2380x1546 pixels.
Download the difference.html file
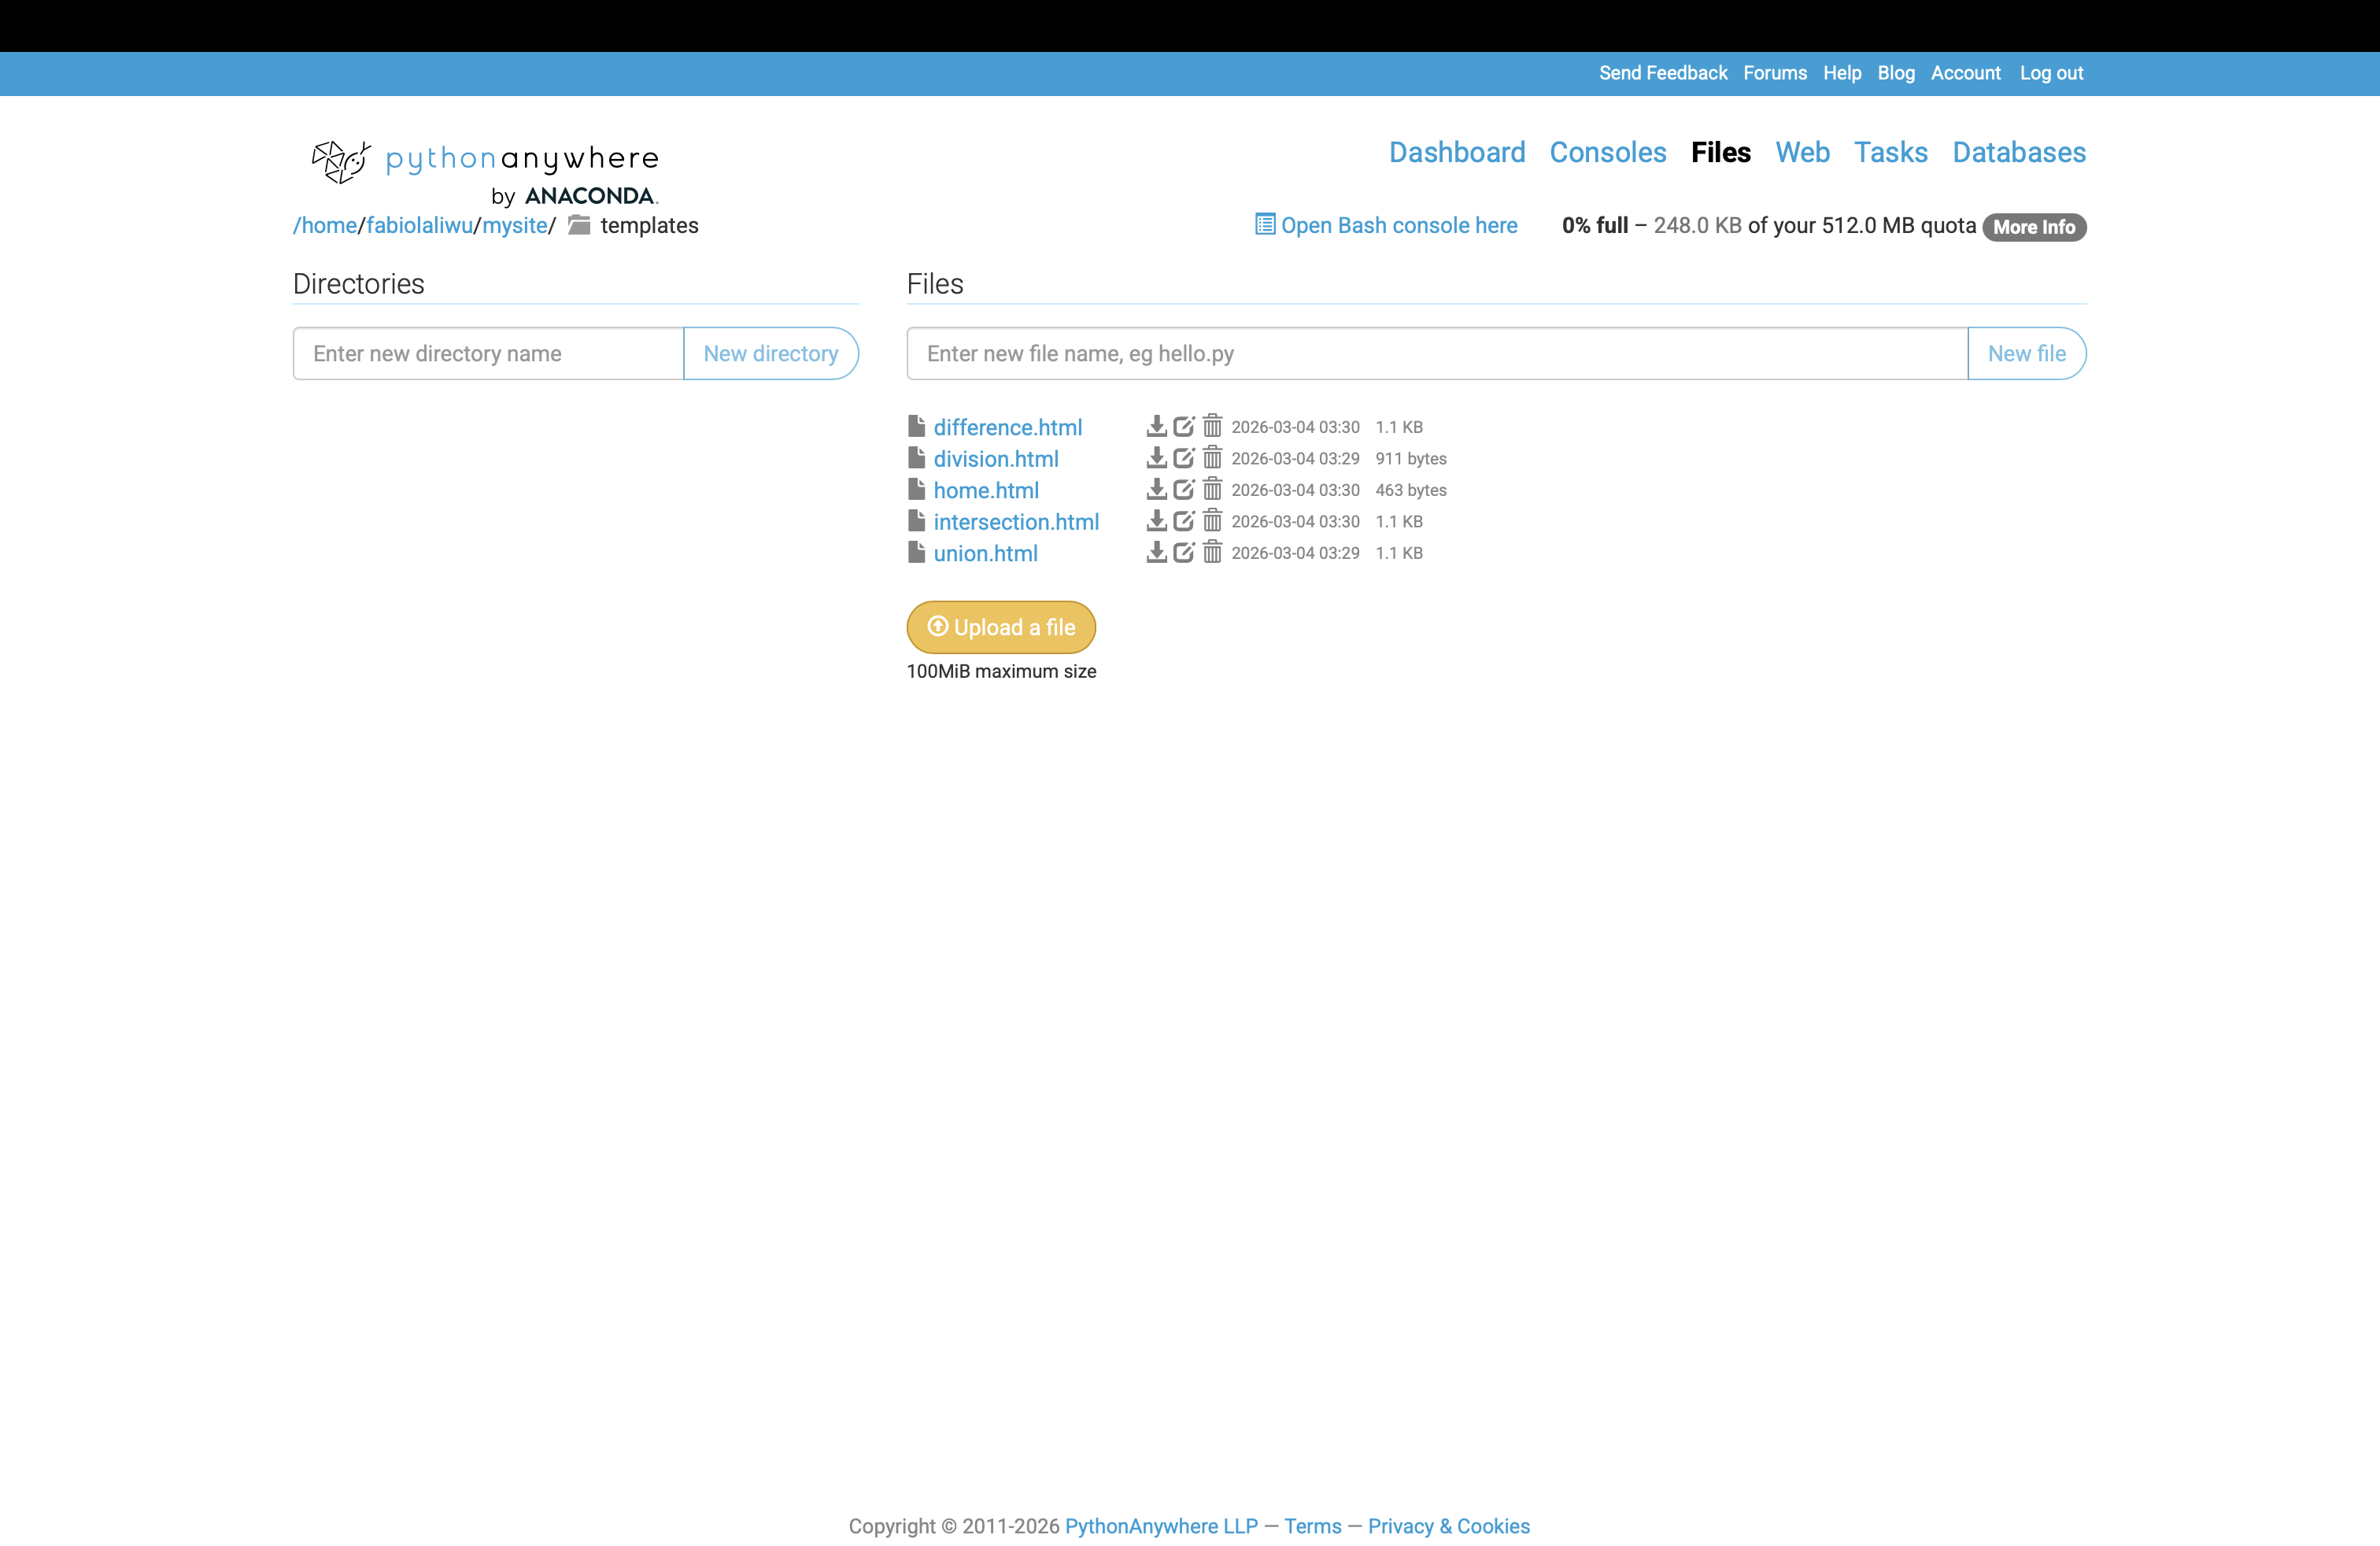tap(1156, 427)
